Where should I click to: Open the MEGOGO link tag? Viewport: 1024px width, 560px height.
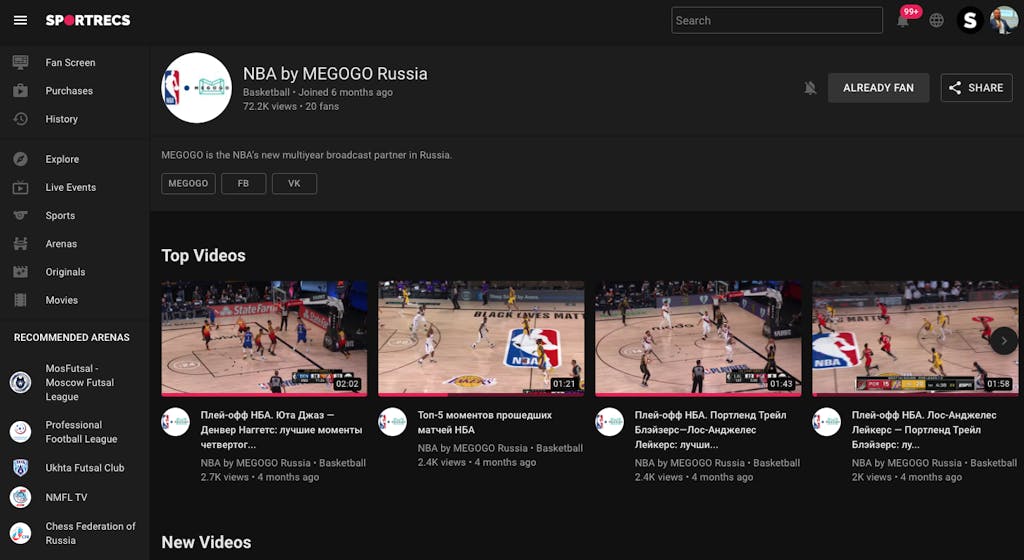188,184
